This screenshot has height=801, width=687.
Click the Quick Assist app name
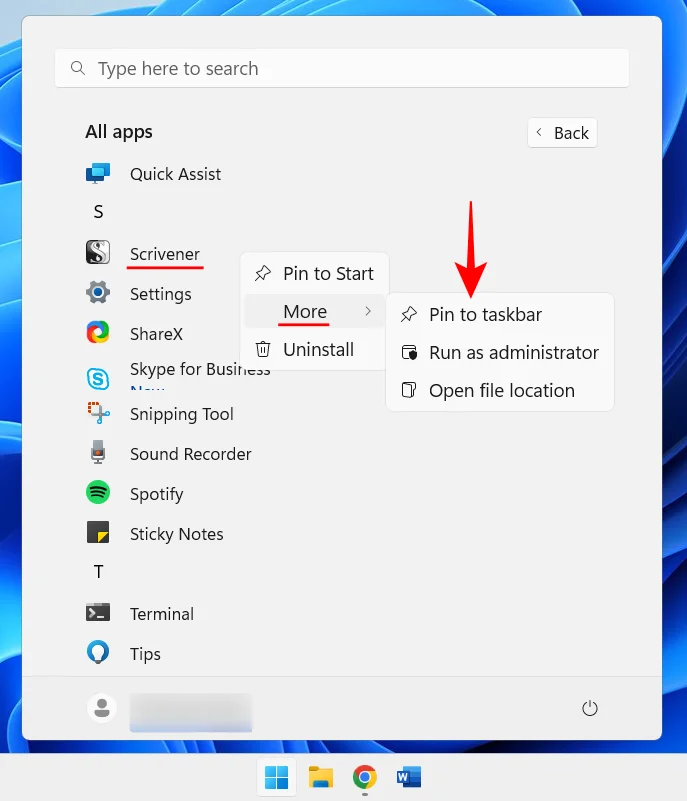tap(175, 174)
